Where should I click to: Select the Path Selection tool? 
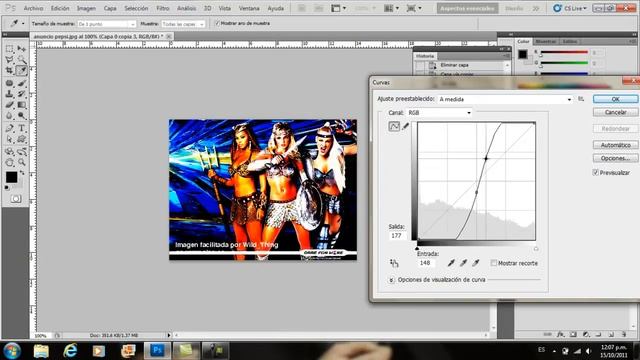[9, 140]
